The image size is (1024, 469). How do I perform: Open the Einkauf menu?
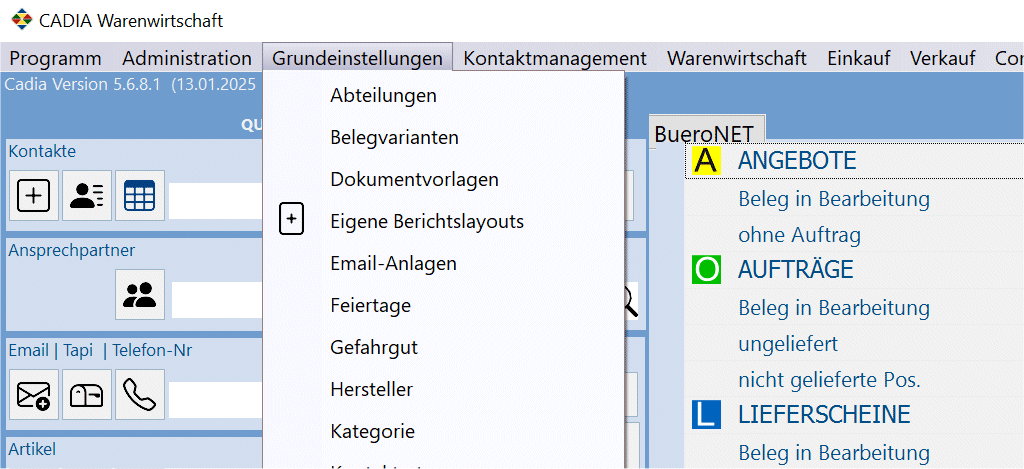coord(859,59)
